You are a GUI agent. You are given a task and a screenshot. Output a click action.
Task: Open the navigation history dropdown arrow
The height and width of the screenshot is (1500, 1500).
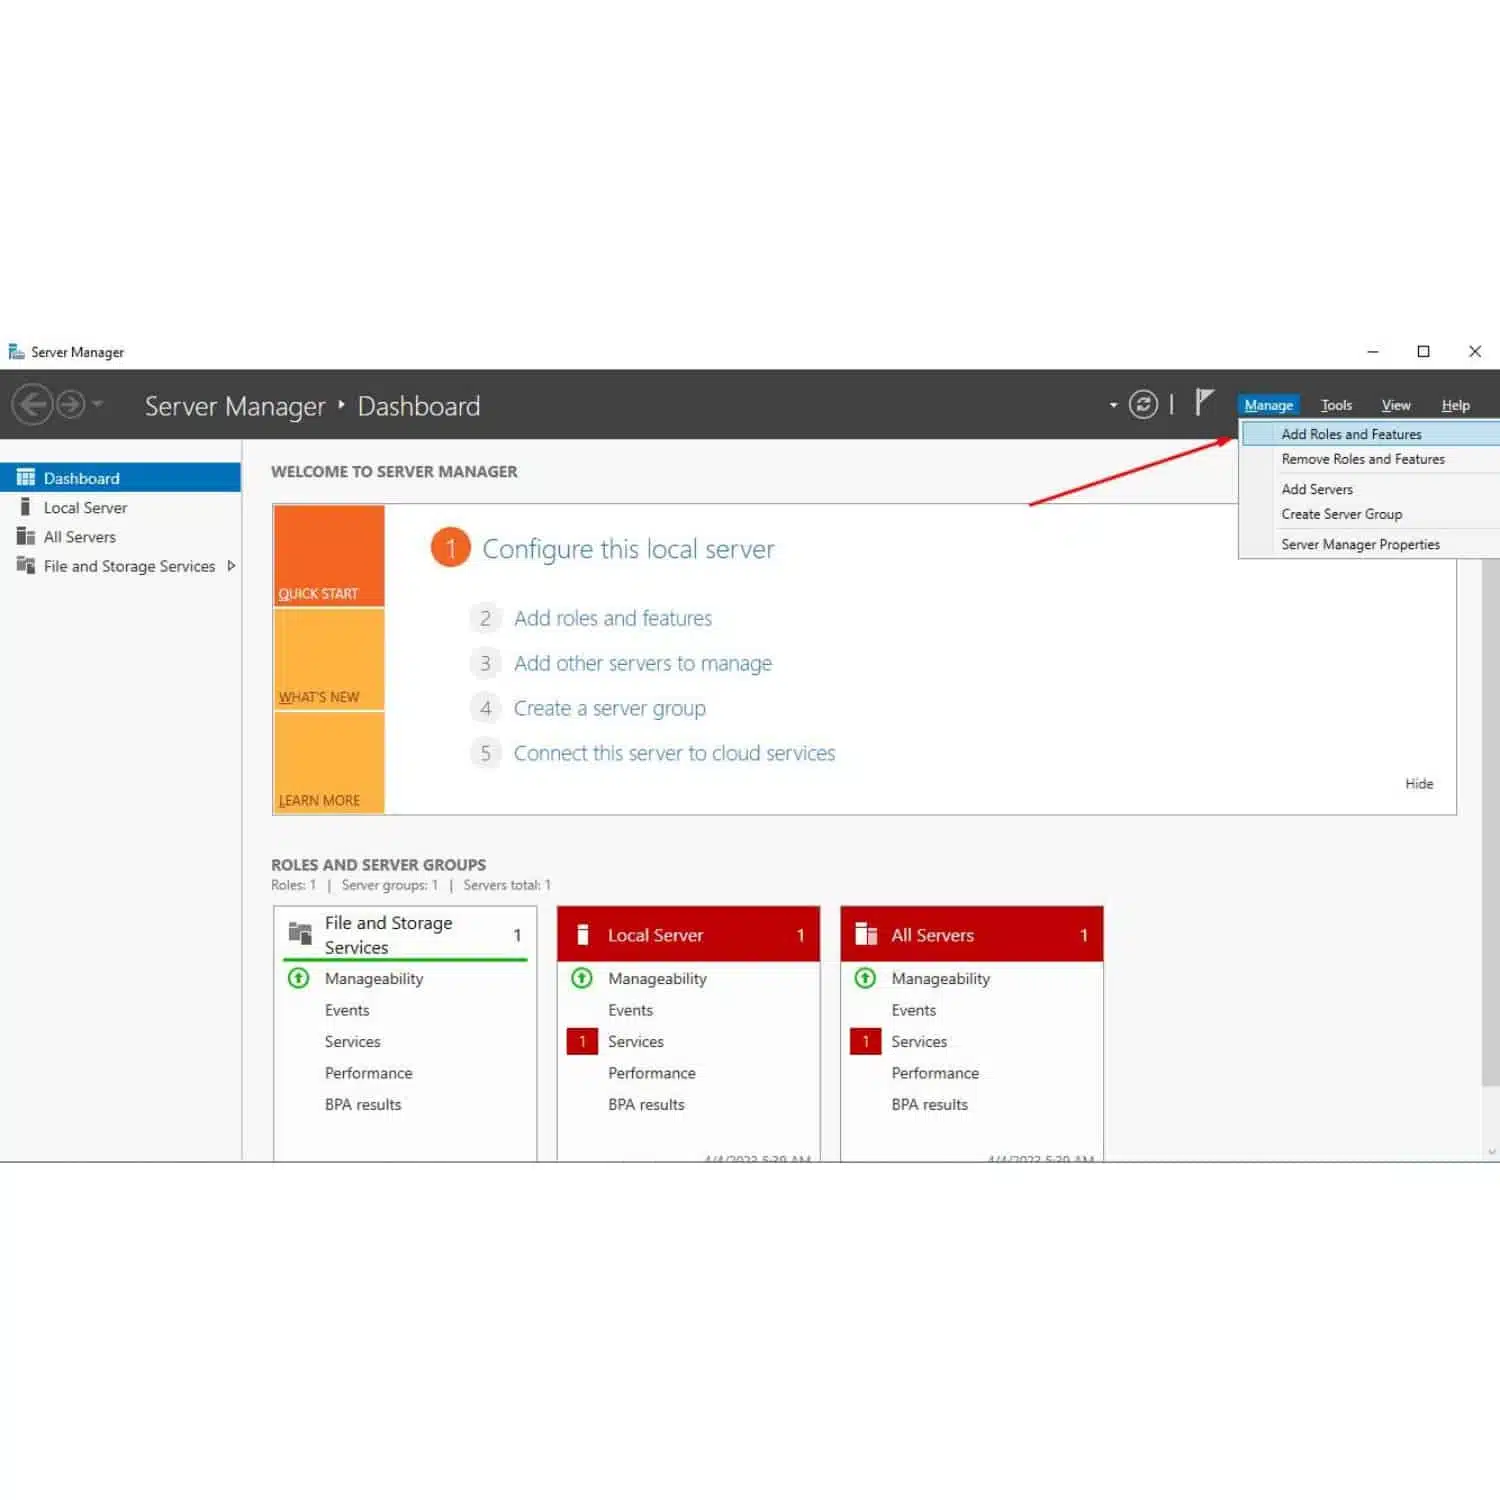point(97,404)
